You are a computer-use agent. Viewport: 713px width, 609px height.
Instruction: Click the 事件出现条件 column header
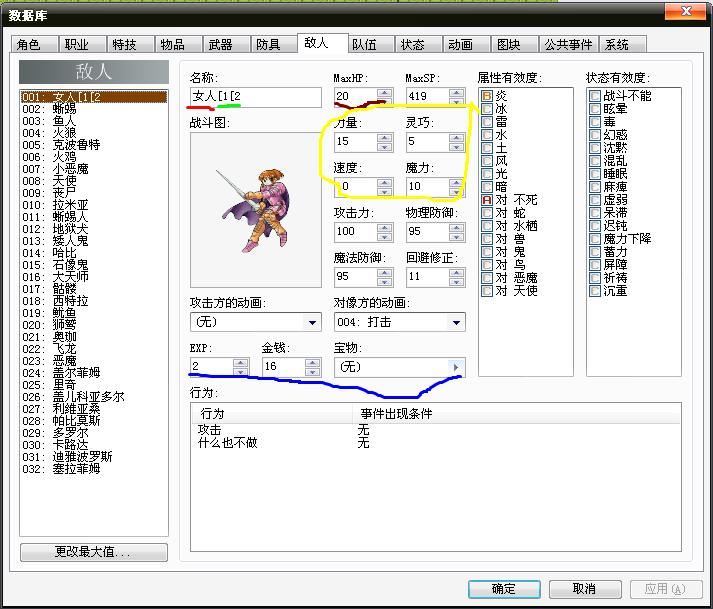tap(517, 414)
